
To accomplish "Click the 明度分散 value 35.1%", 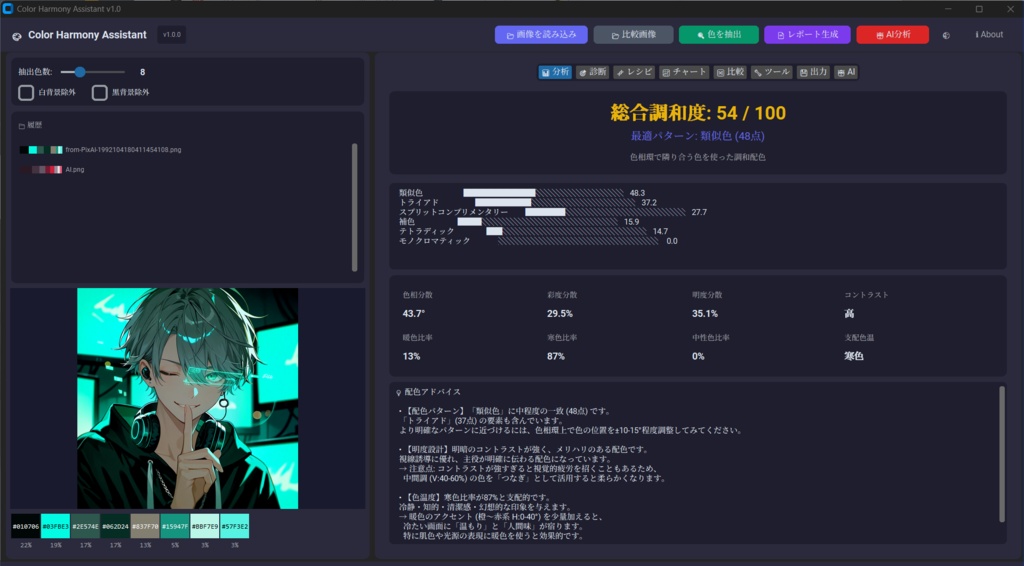I will pyautogui.click(x=705, y=314).
